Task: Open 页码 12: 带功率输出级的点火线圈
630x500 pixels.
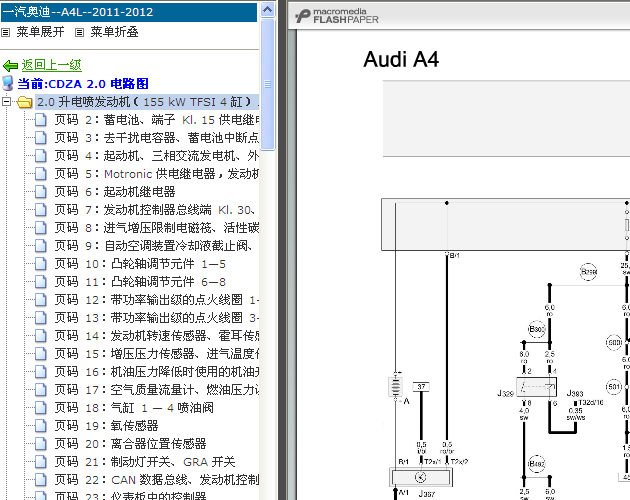Action: [157, 300]
